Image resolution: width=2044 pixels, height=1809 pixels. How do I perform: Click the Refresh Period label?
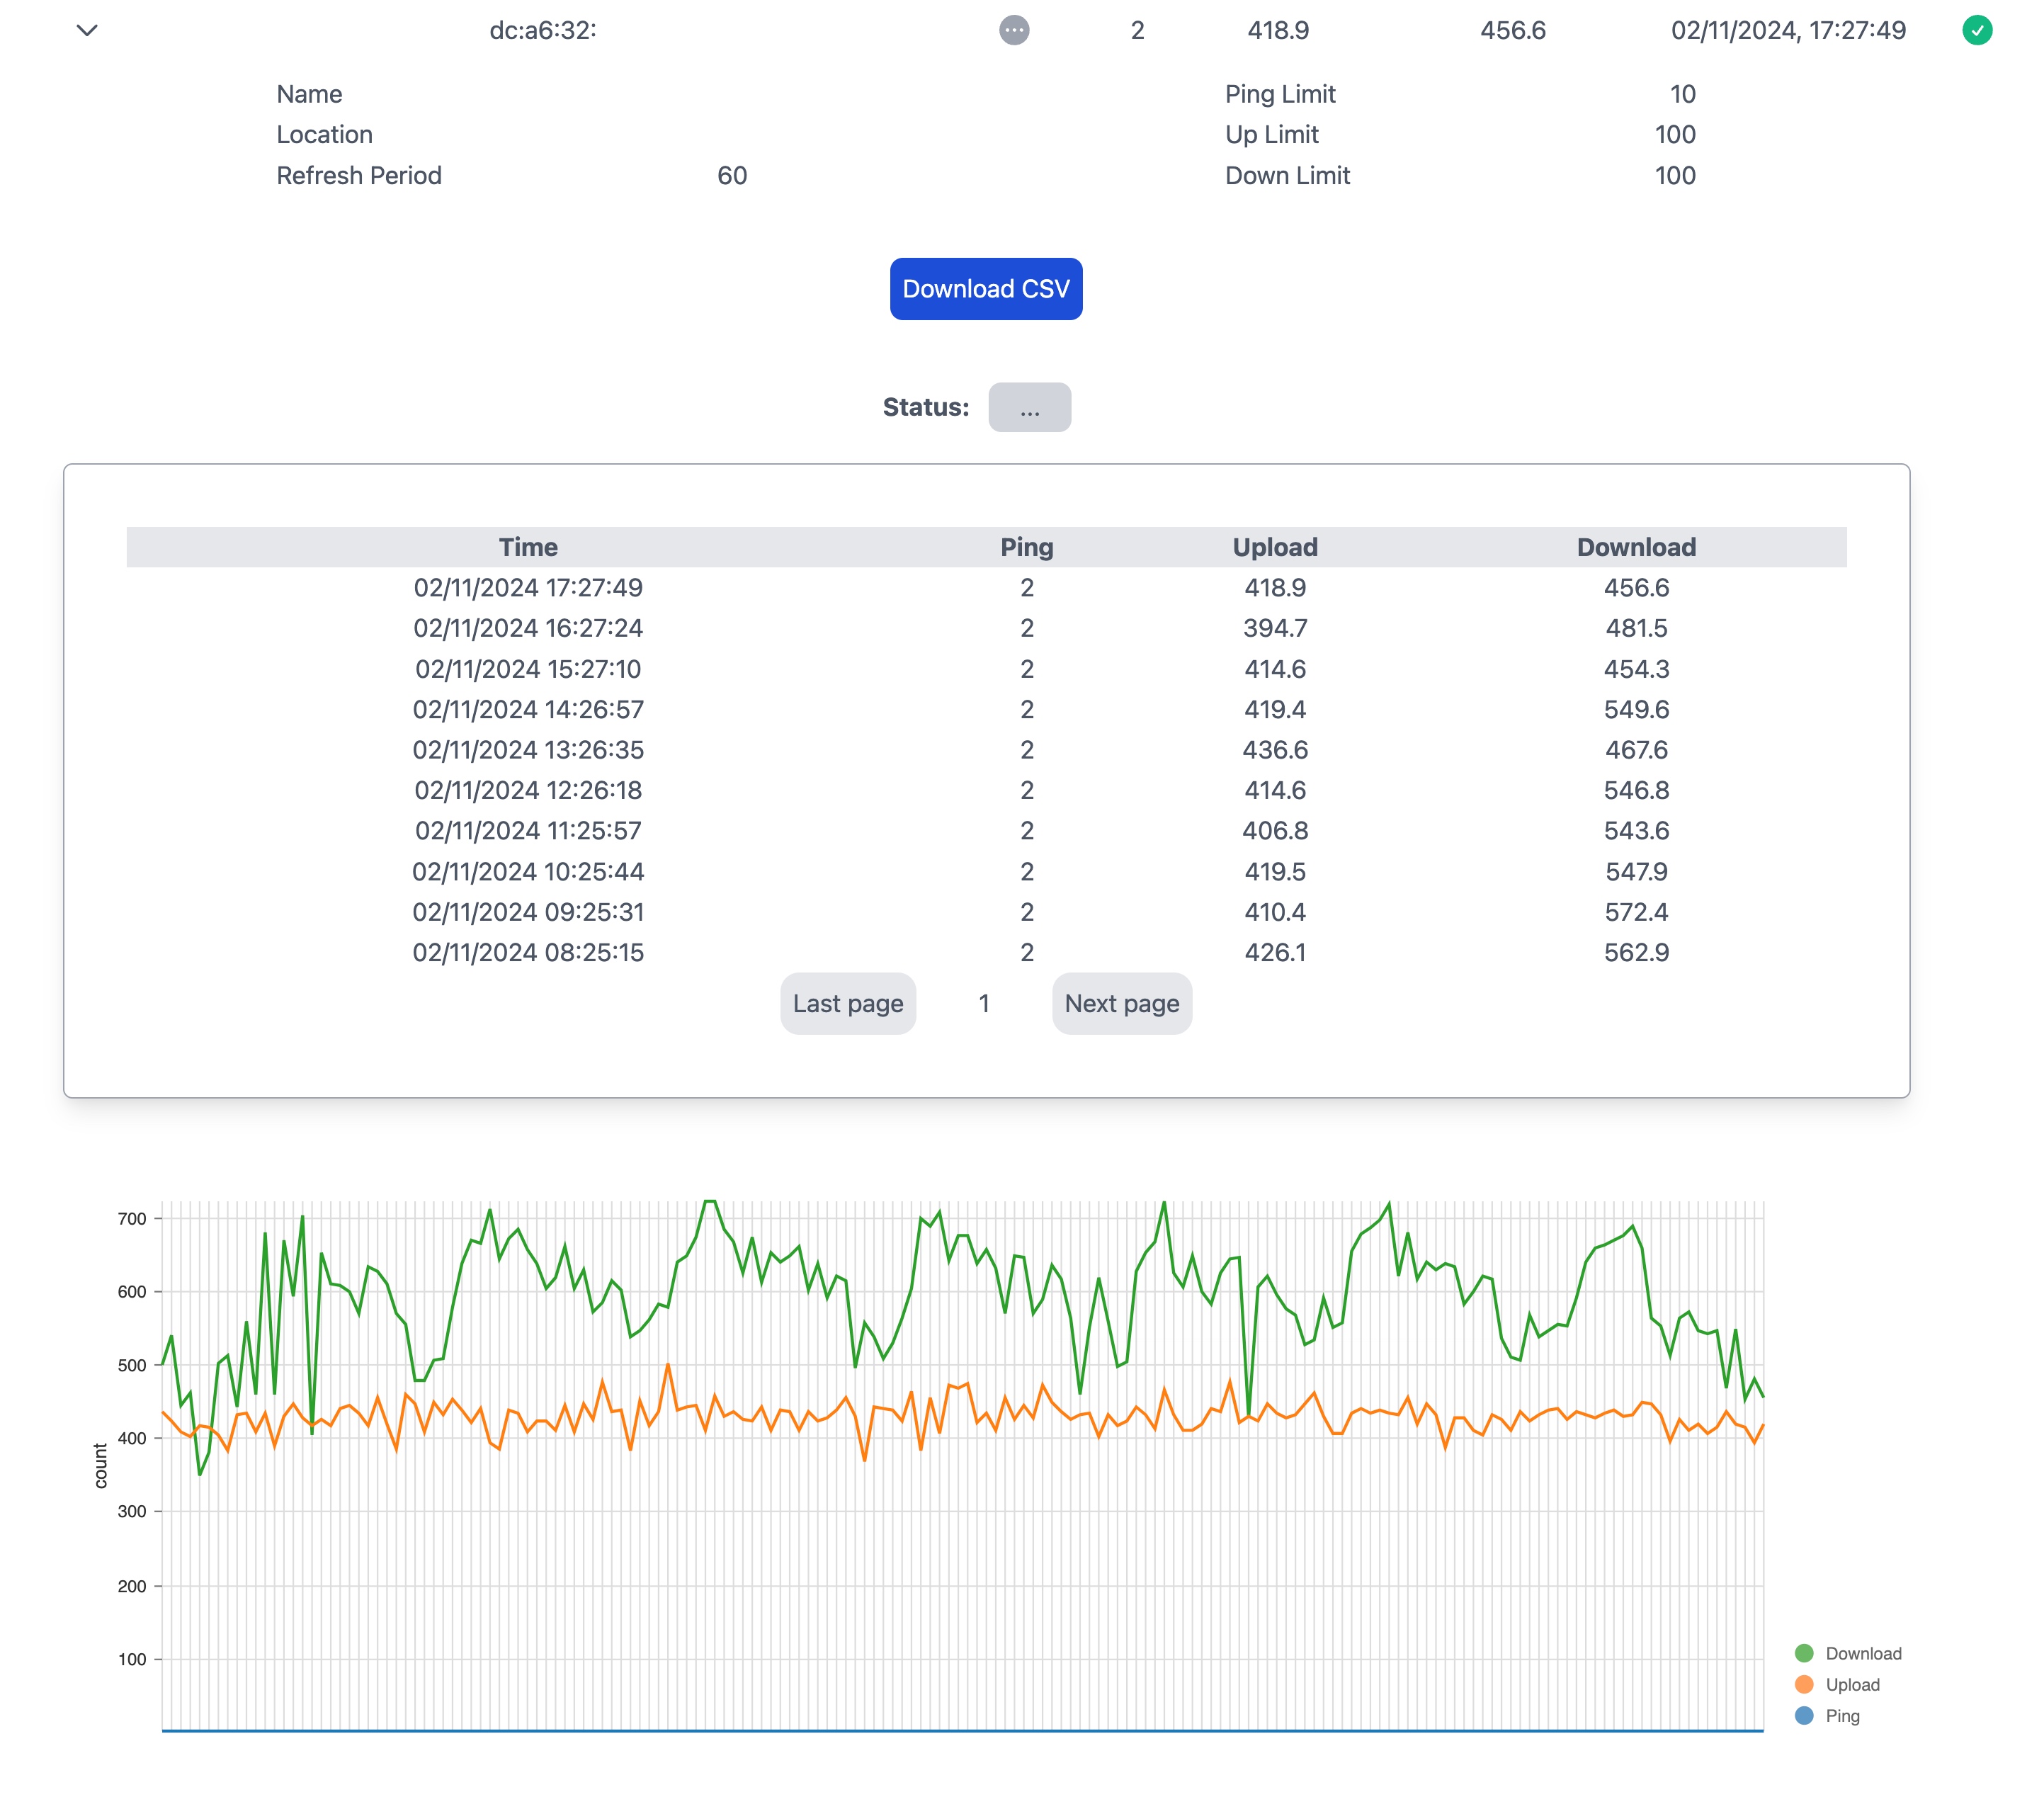point(359,176)
